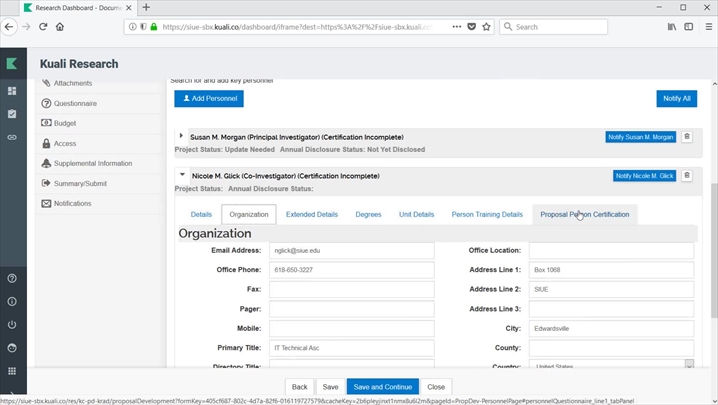Open the Extended Details tab

pos(311,214)
